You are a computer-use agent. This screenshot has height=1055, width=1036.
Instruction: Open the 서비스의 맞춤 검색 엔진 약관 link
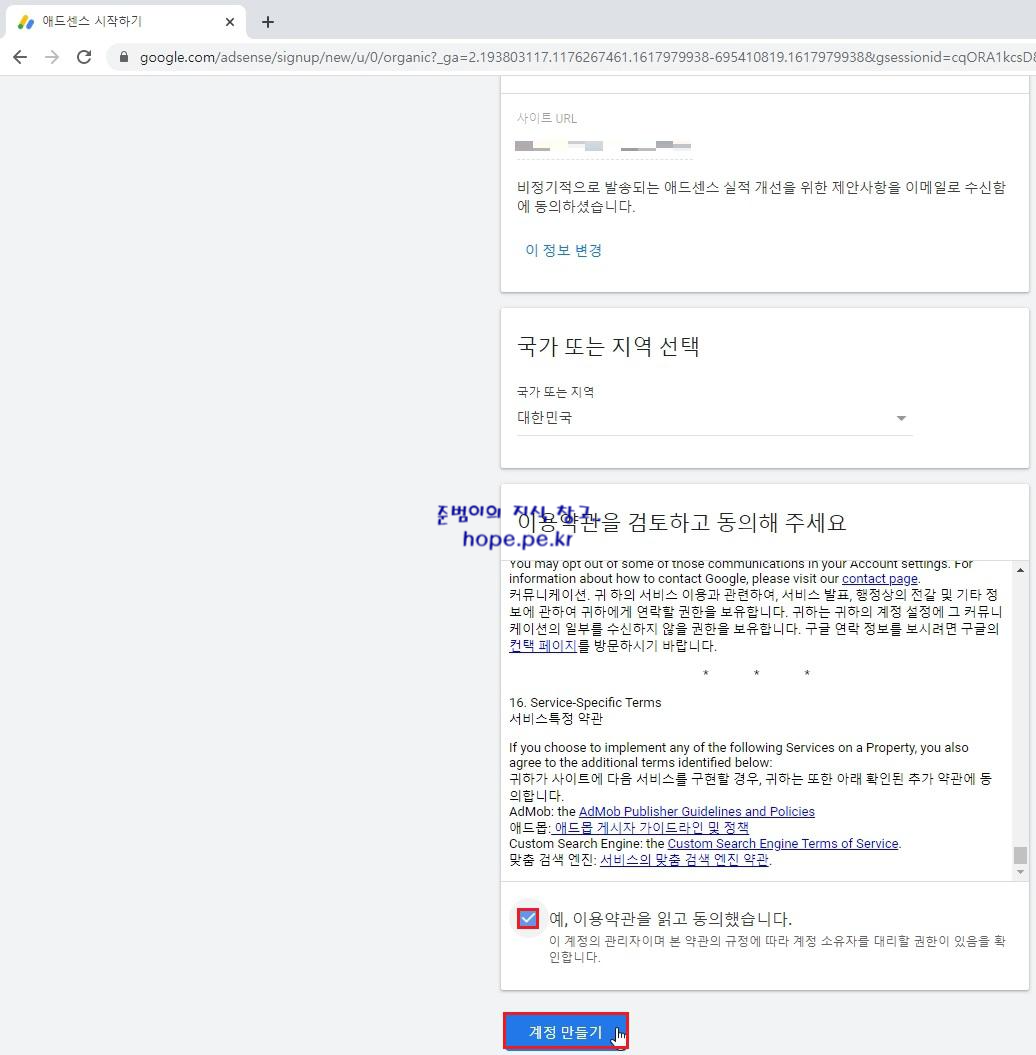(x=683, y=860)
